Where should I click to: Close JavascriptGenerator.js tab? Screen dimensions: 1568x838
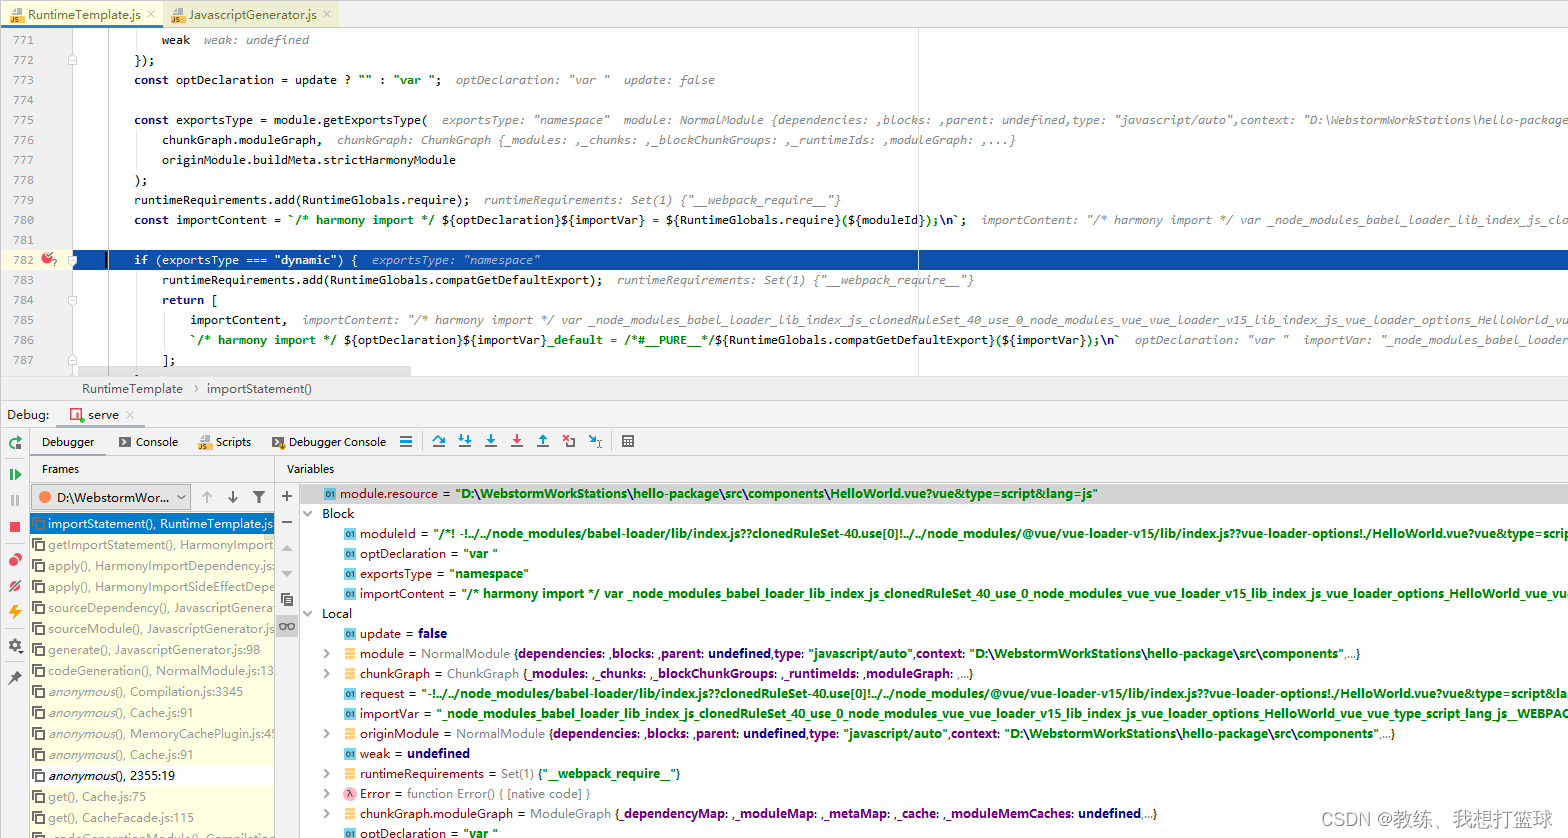coord(327,14)
